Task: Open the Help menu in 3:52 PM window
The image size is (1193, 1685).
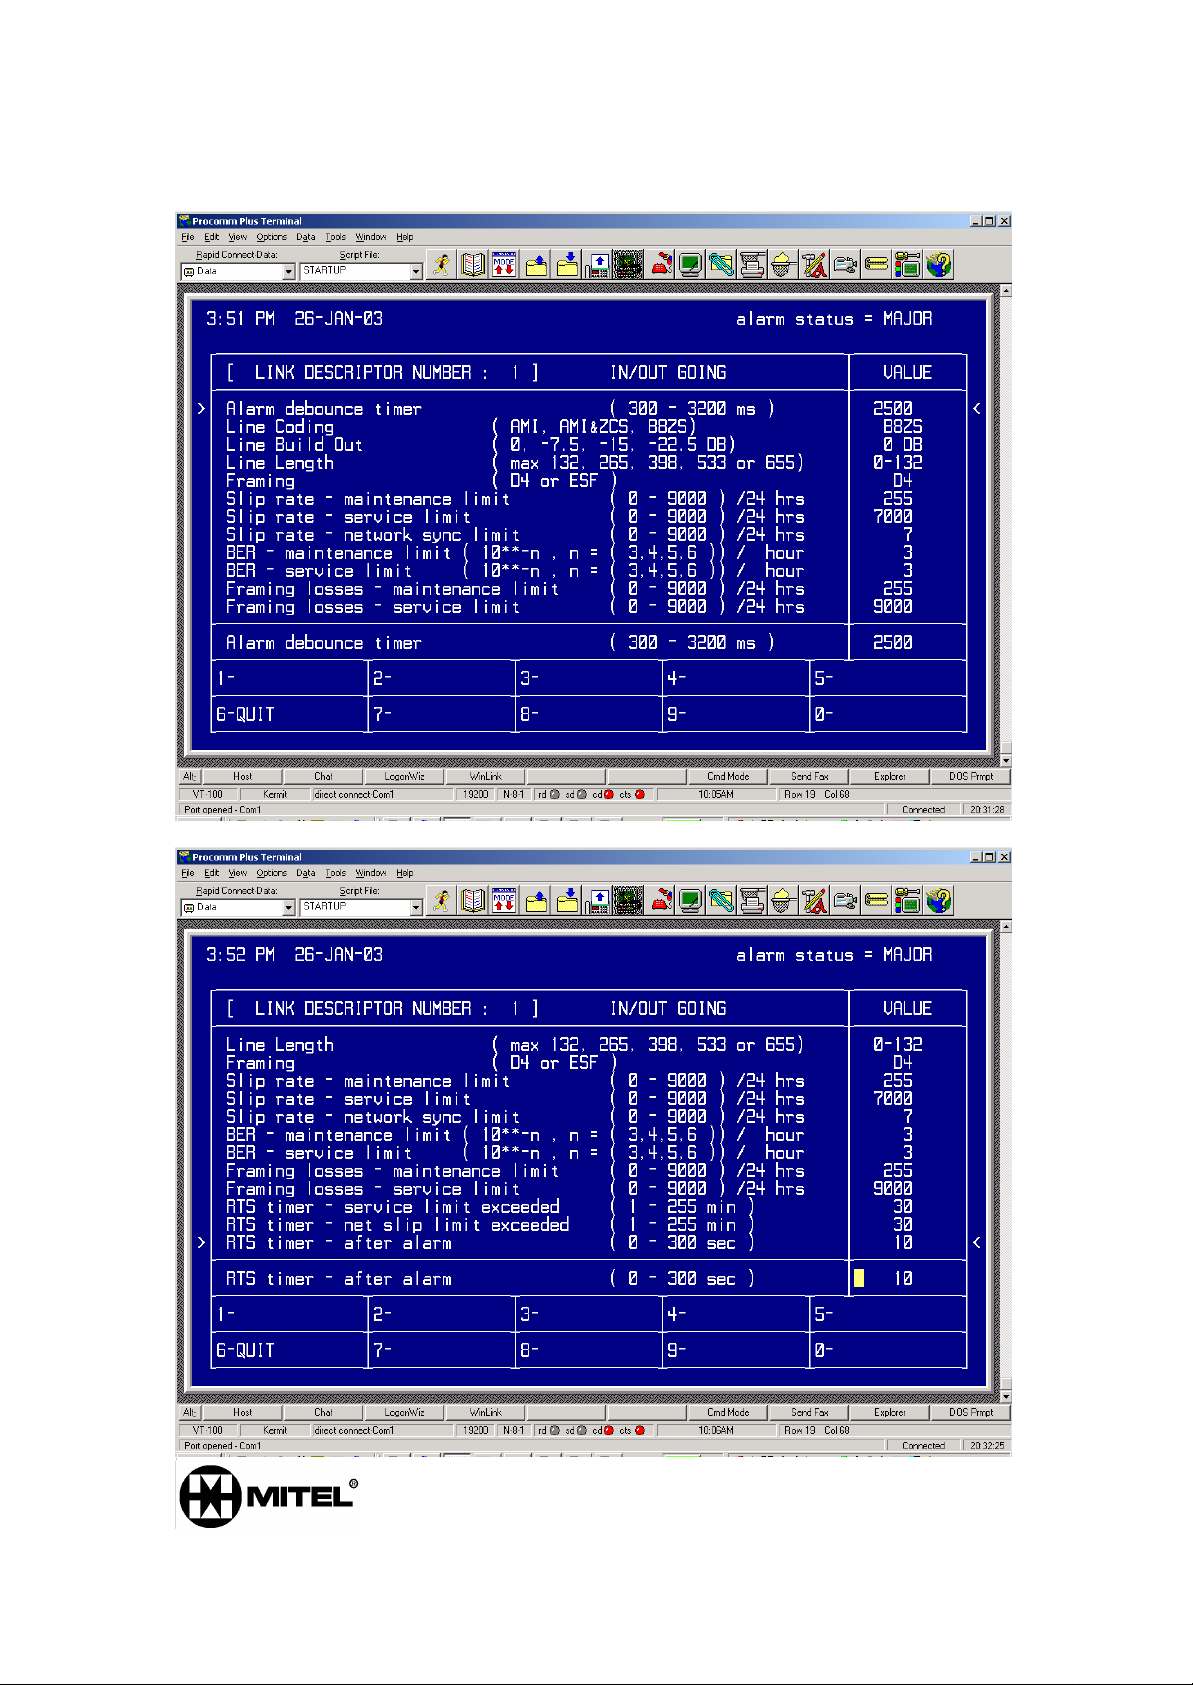Action: pyautogui.click(x=404, y=873)
